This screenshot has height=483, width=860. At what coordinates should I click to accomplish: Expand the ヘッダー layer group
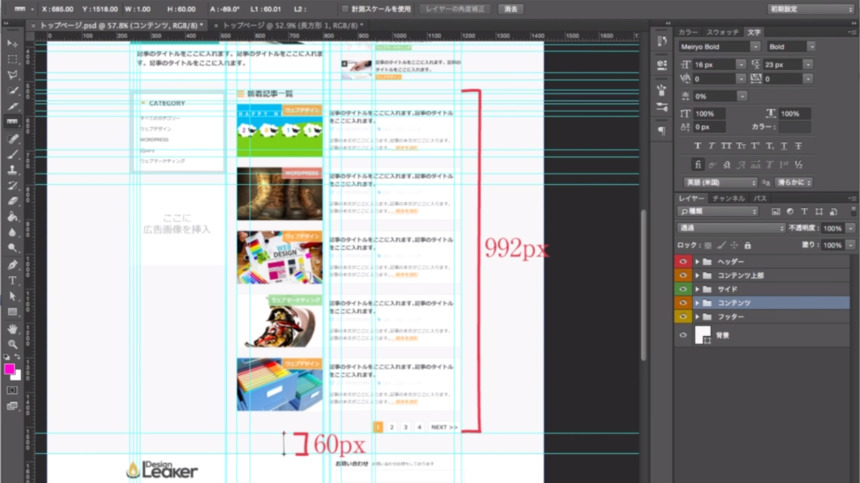(x=697, y=262)
